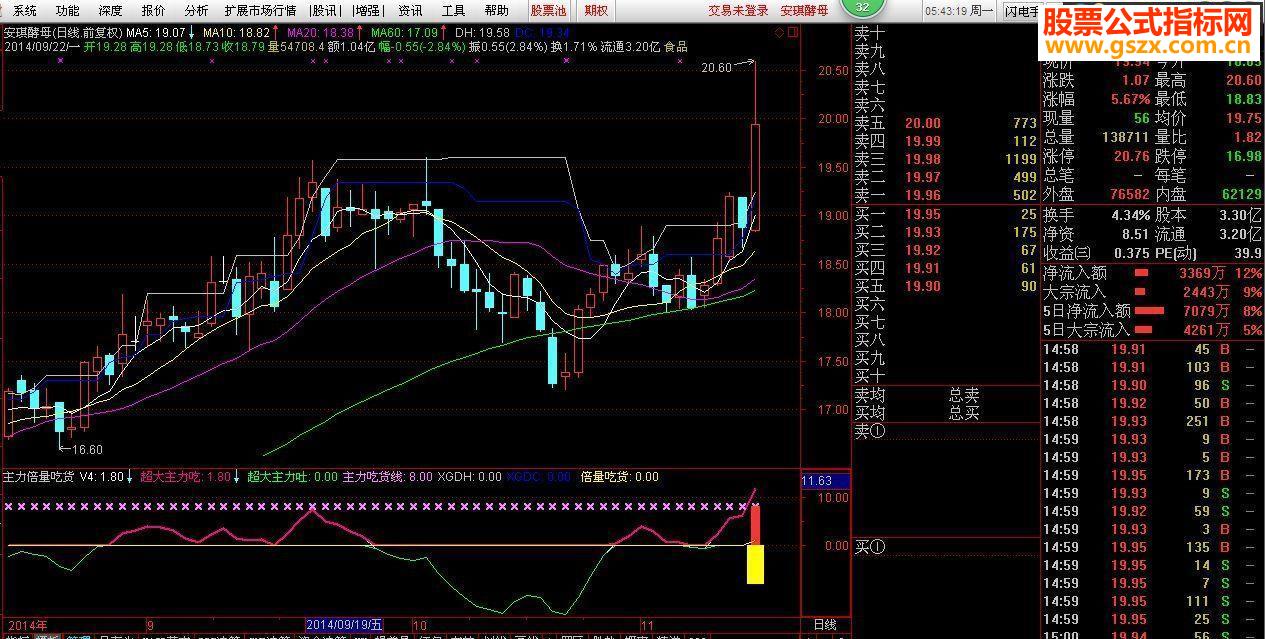Select the 卖四 row at price 19.99

coord(945,141)
